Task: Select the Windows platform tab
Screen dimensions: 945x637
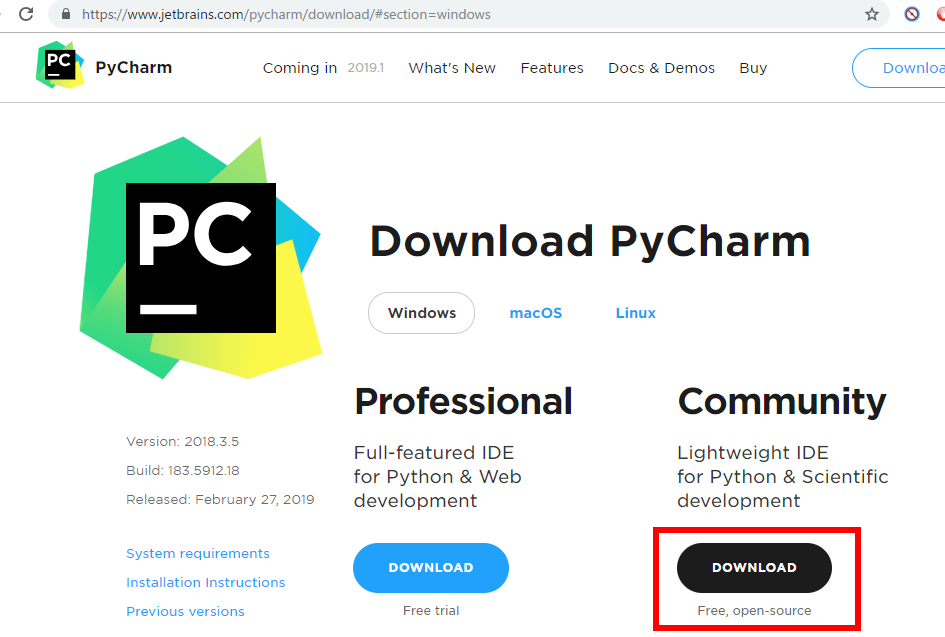Action: coord(421,313)
